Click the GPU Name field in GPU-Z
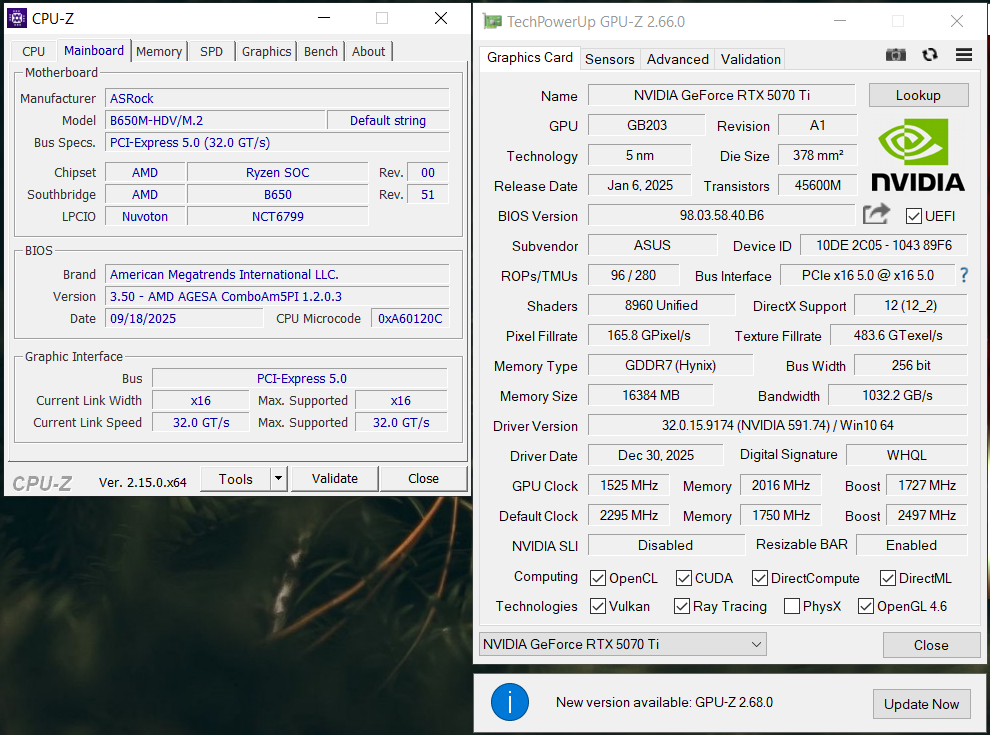 click(722, 95)
